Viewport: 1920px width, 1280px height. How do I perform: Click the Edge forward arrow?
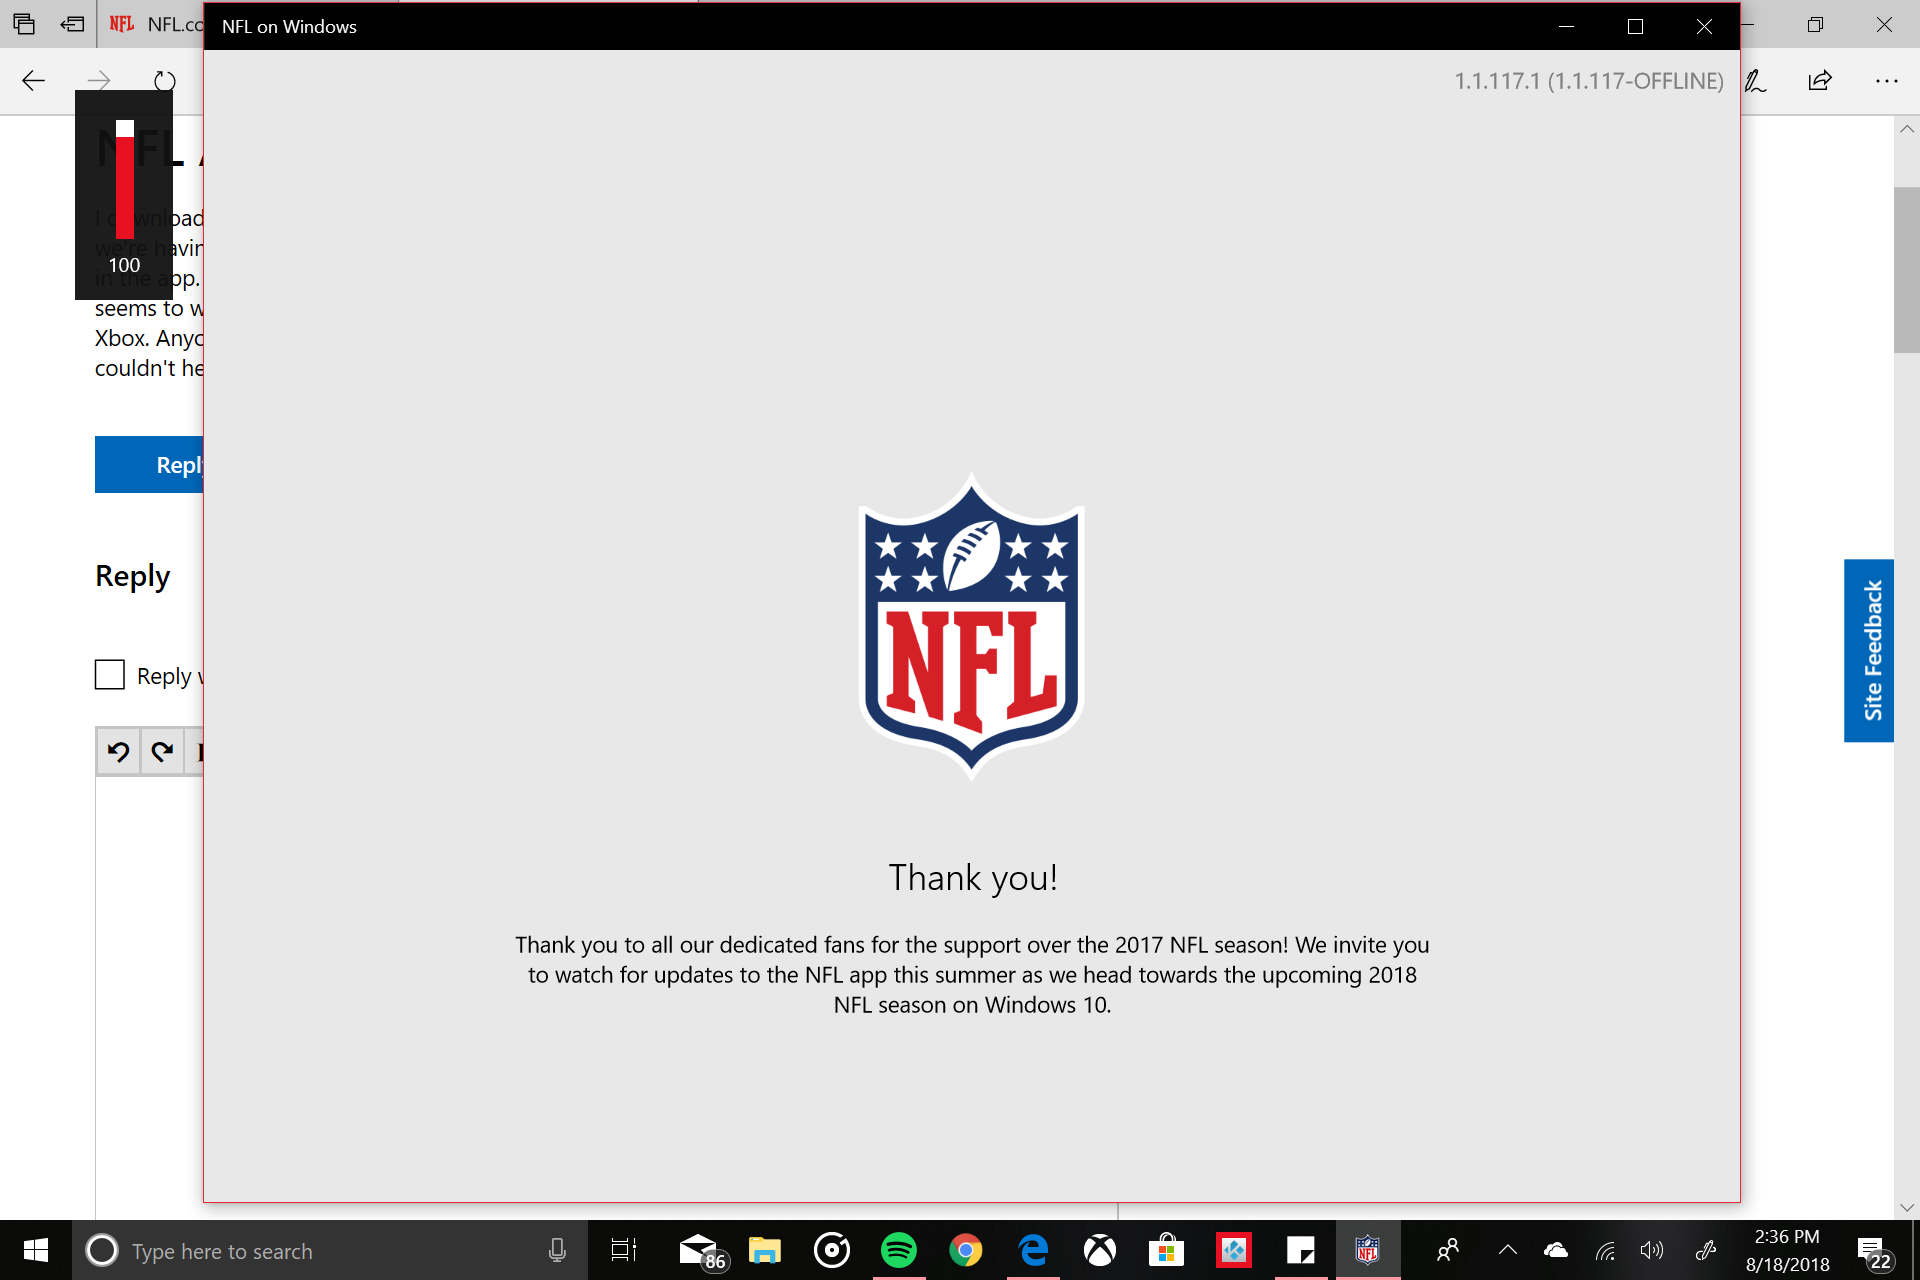99,81
